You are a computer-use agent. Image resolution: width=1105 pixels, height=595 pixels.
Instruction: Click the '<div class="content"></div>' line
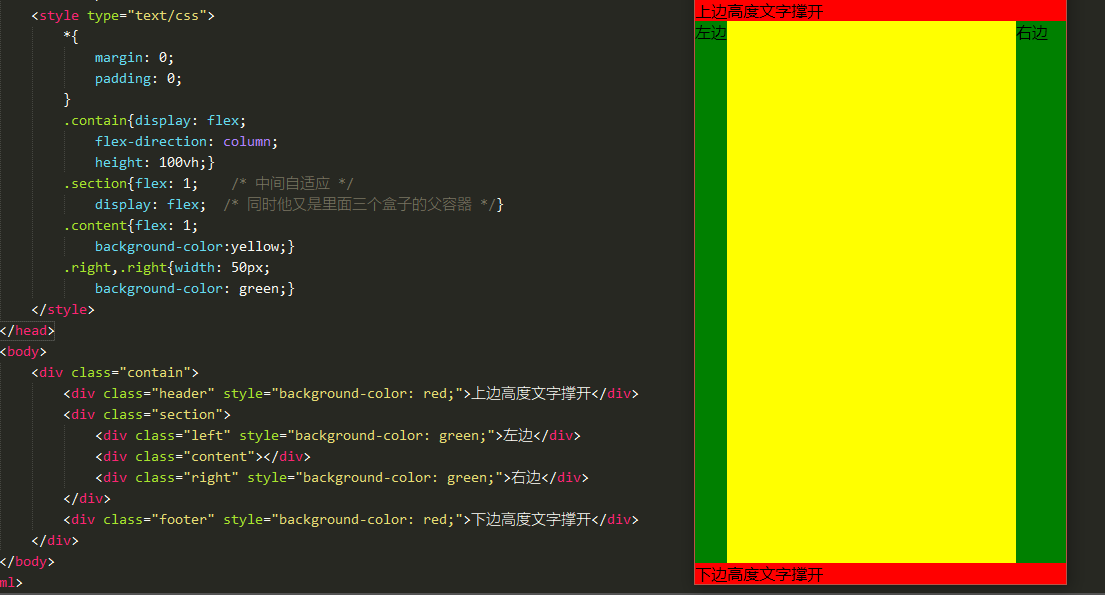(202, 457)
